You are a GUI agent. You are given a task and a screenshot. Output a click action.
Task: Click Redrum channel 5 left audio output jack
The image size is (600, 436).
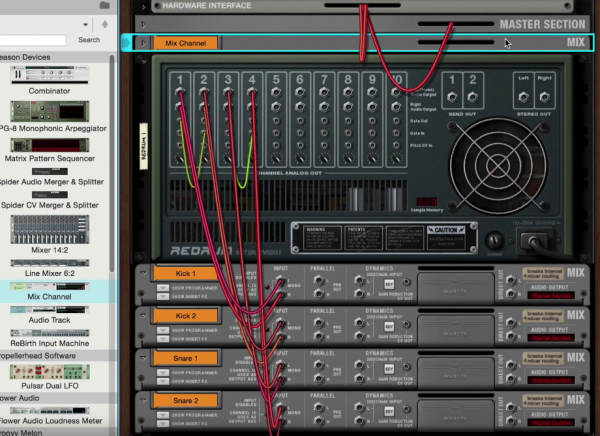pos(276,92)
